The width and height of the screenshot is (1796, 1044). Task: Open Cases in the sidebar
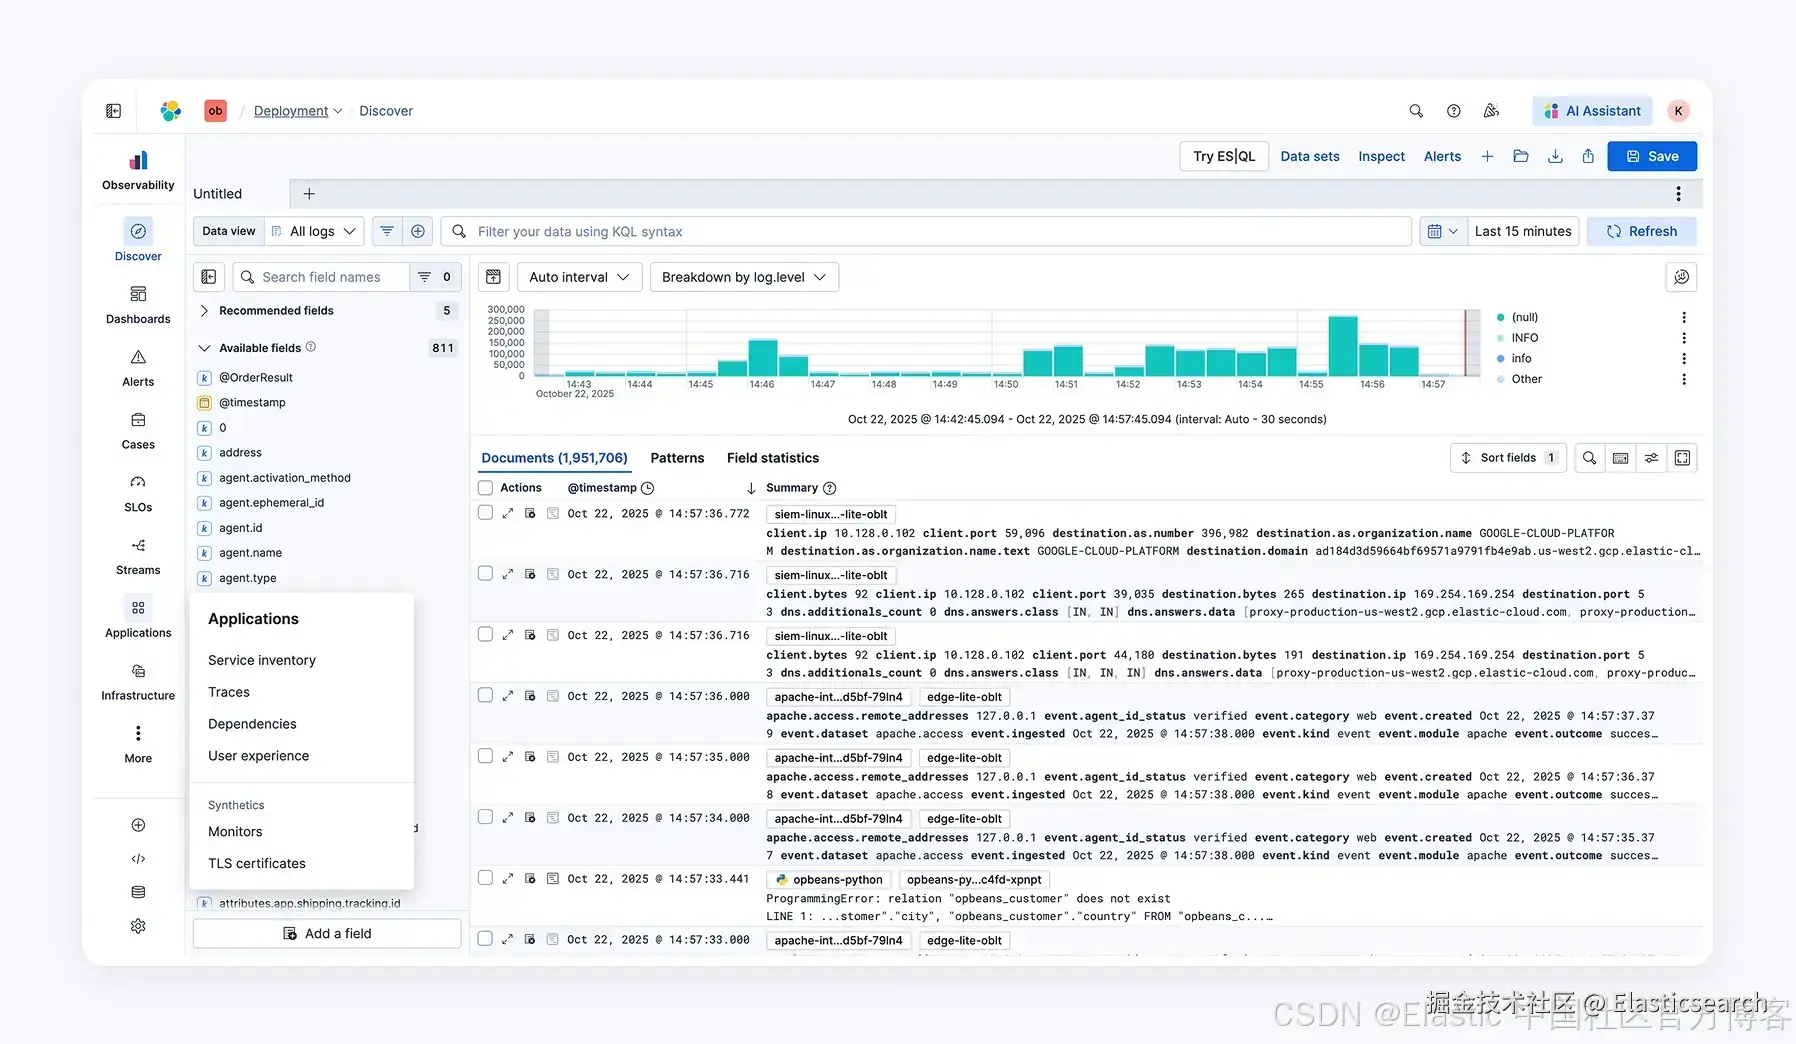[x=138, y=431]
